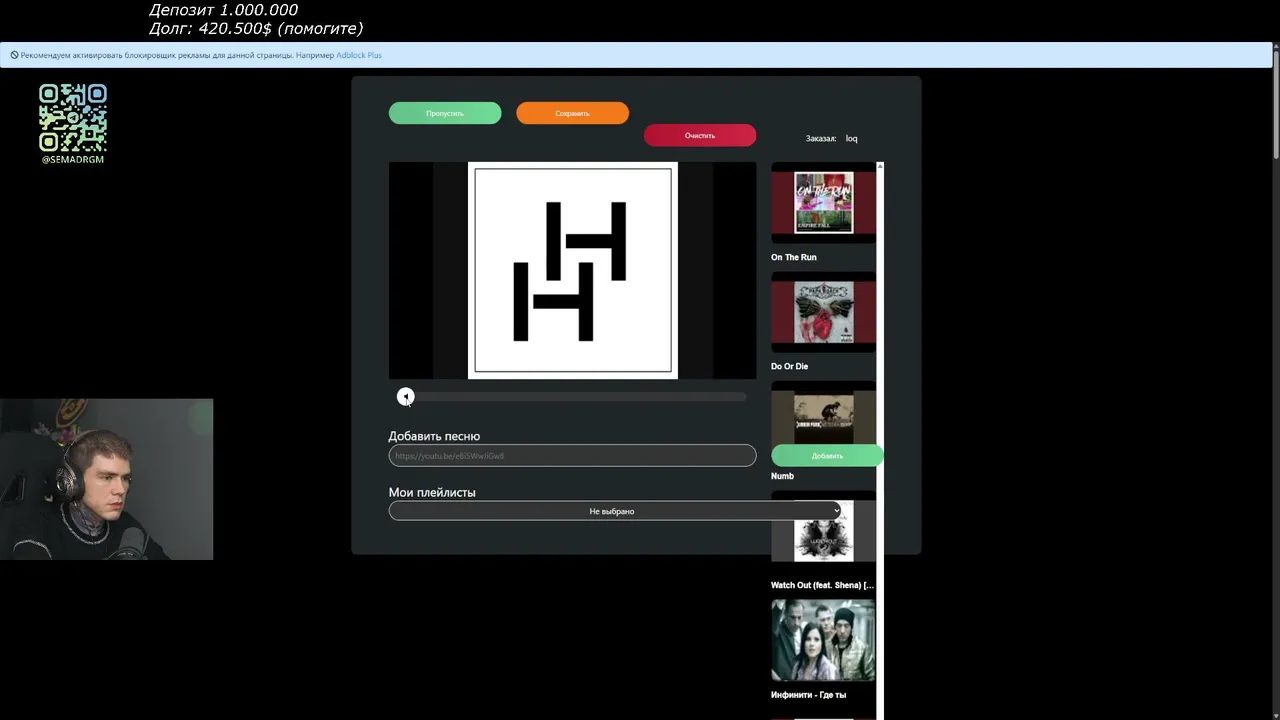
Task: Click the orange Сохранить button
Action: click(x=572, y=113)
